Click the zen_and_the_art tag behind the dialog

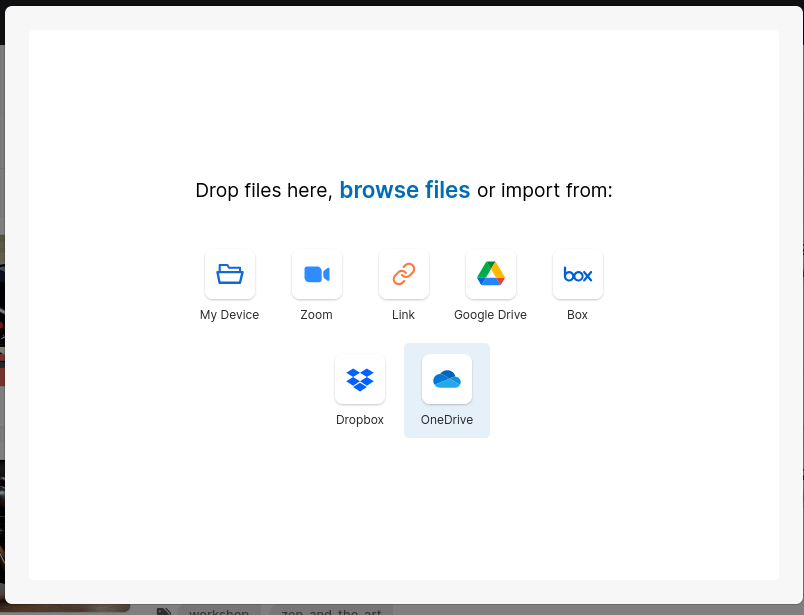click(331, 611)
